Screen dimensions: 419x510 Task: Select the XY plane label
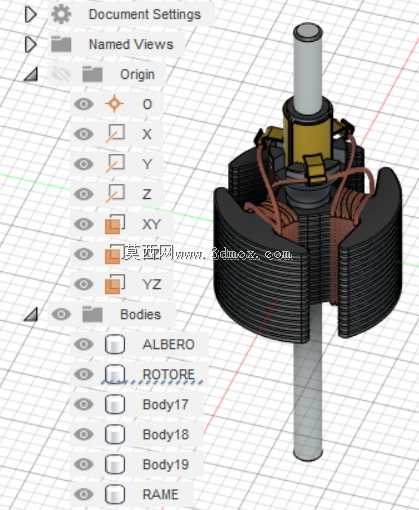(151, 224)
